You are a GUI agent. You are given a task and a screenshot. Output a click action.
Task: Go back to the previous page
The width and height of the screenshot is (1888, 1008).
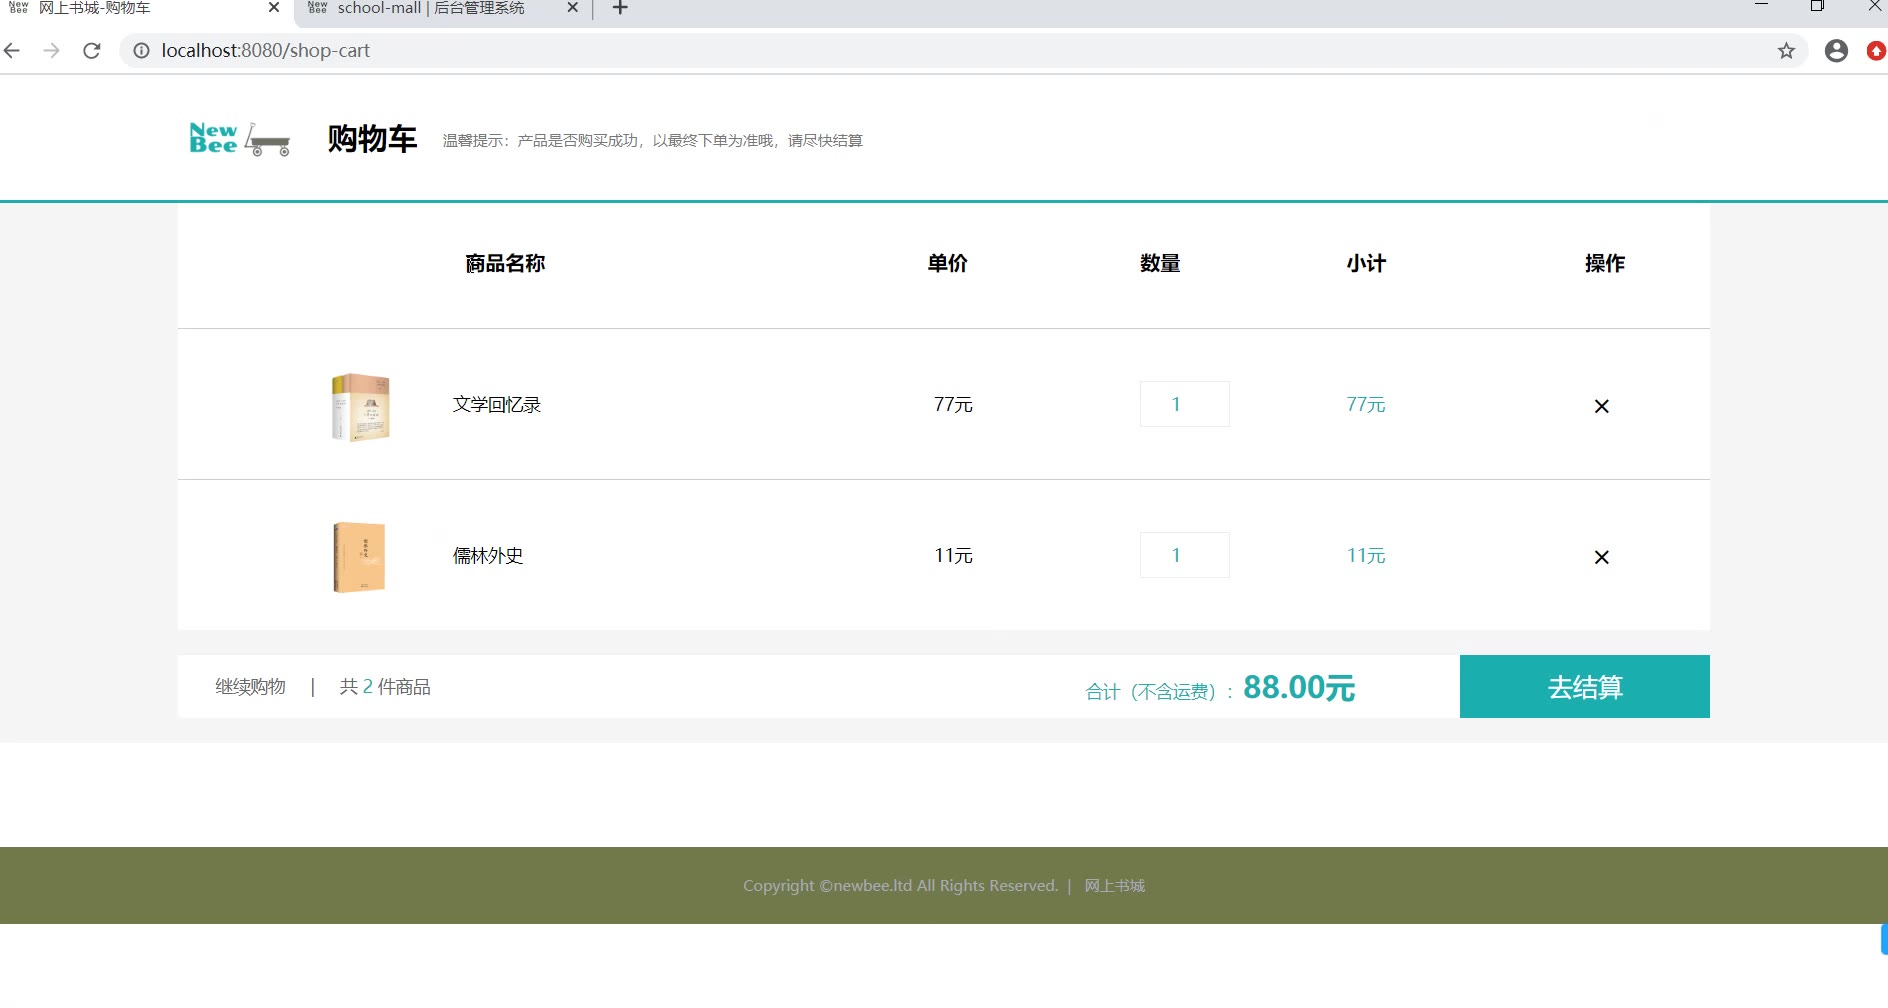point(13,51)
